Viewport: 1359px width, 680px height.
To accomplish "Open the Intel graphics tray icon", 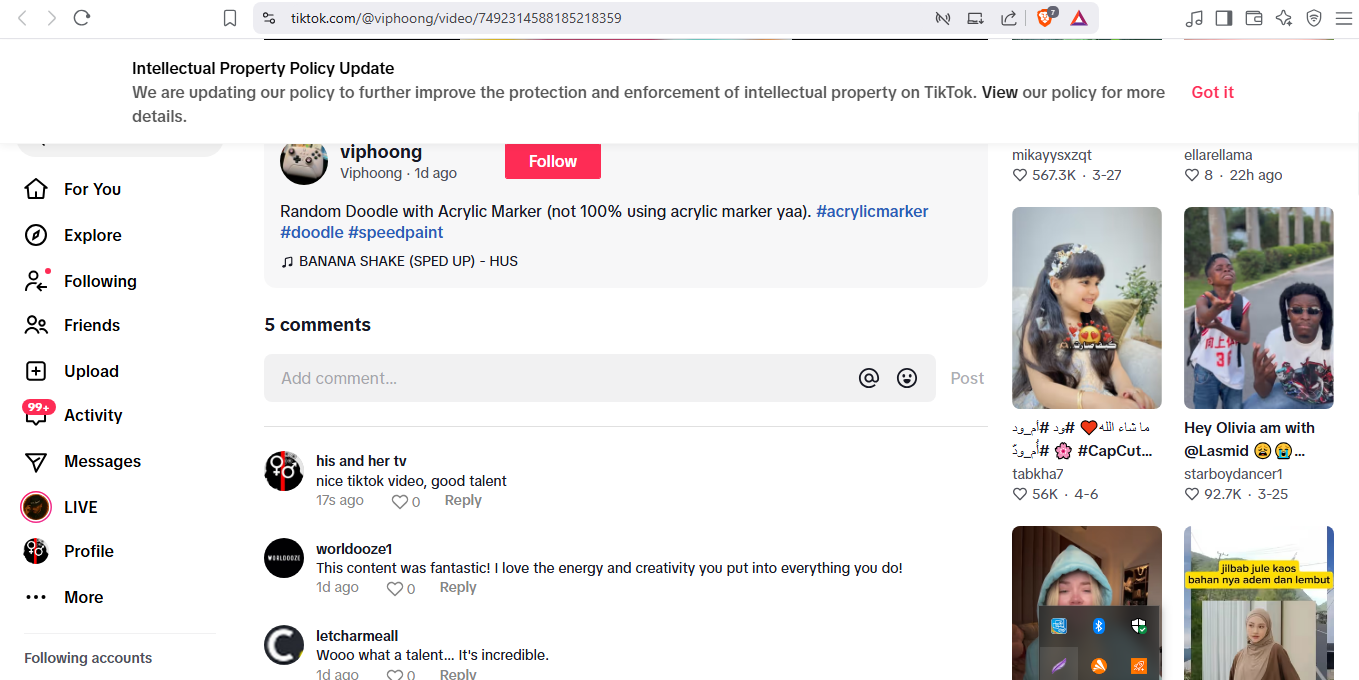I will pos(1058,626).
